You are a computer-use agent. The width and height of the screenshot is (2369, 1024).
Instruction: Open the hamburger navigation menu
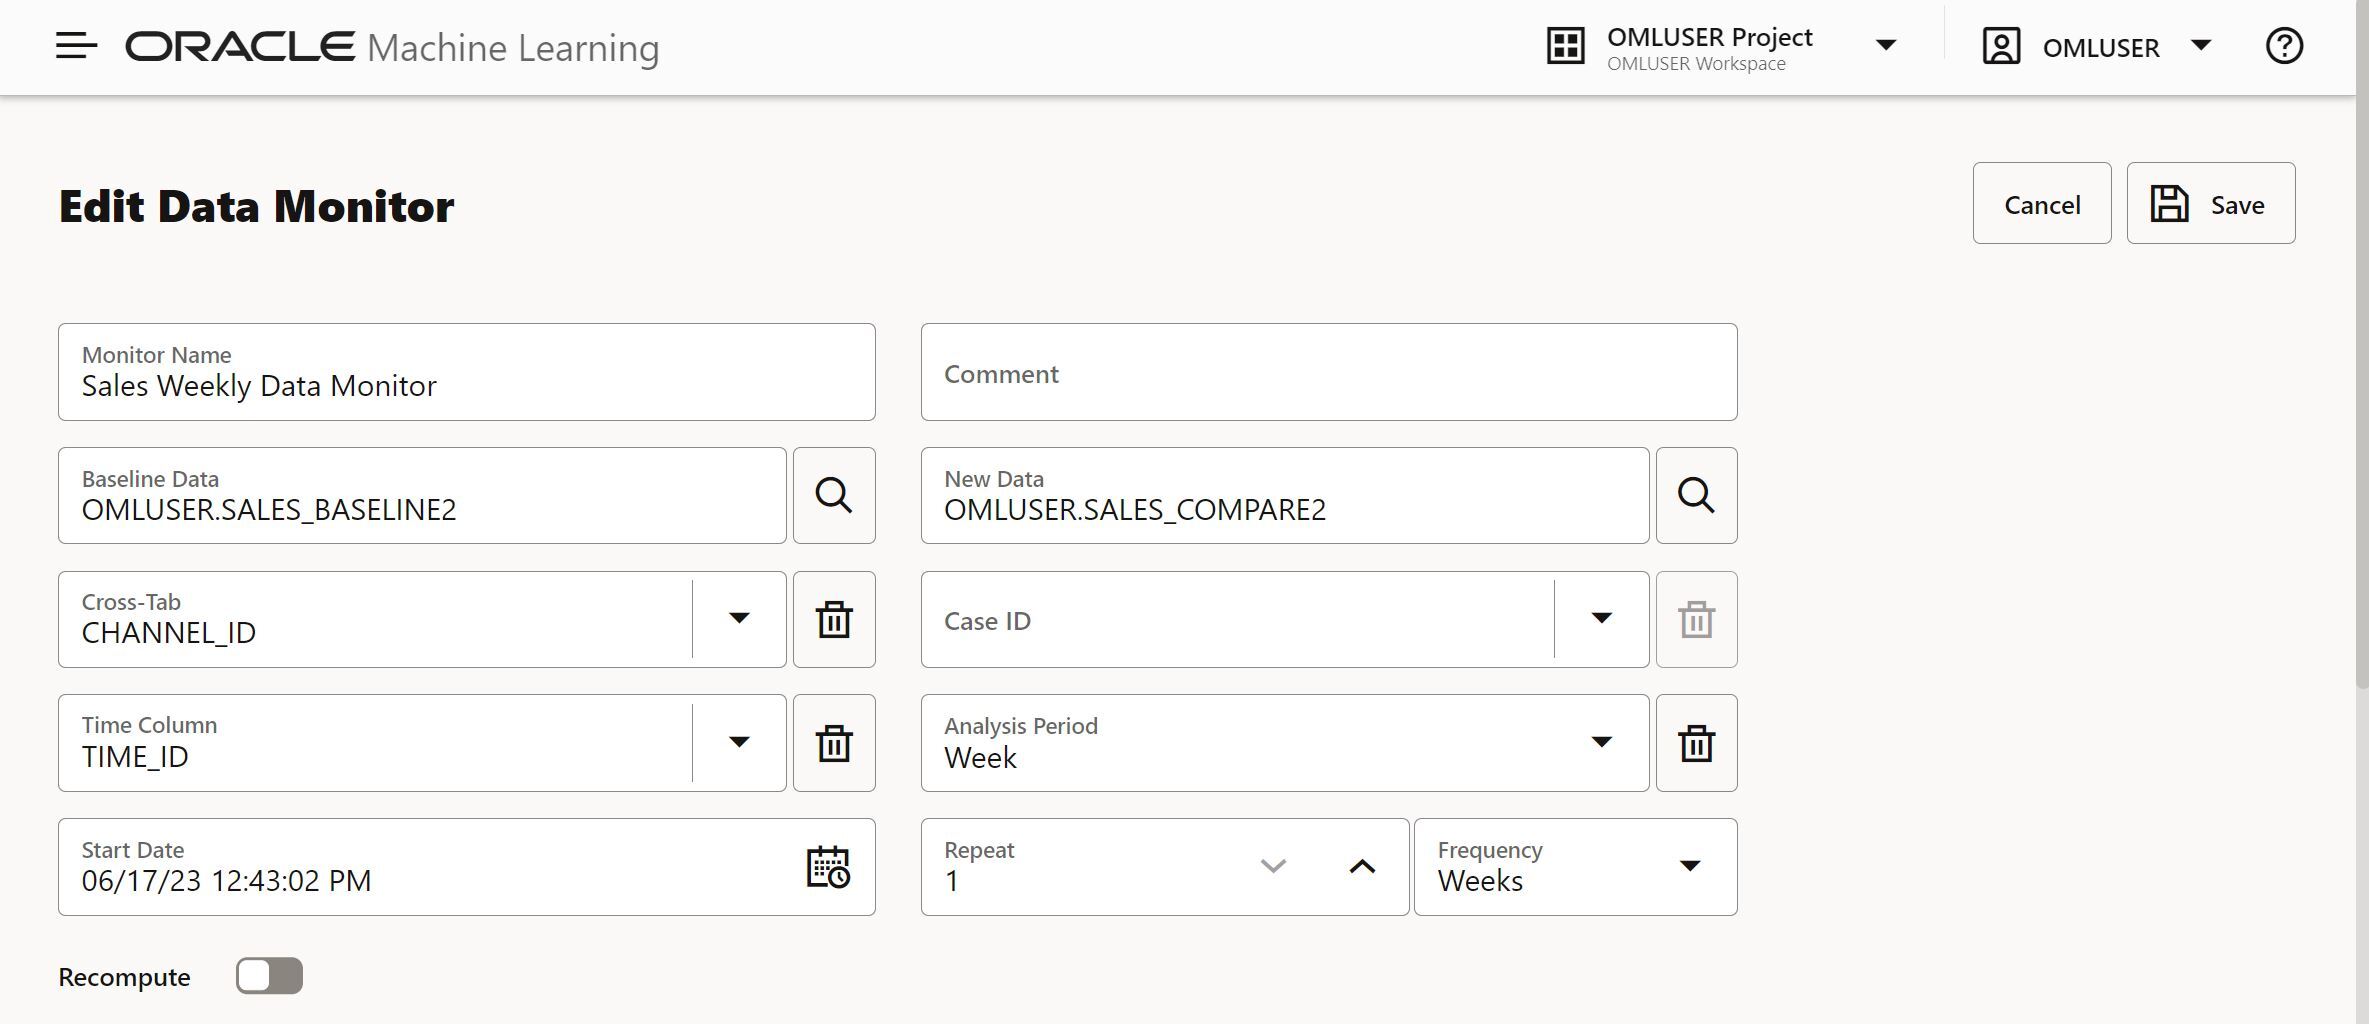76,46
